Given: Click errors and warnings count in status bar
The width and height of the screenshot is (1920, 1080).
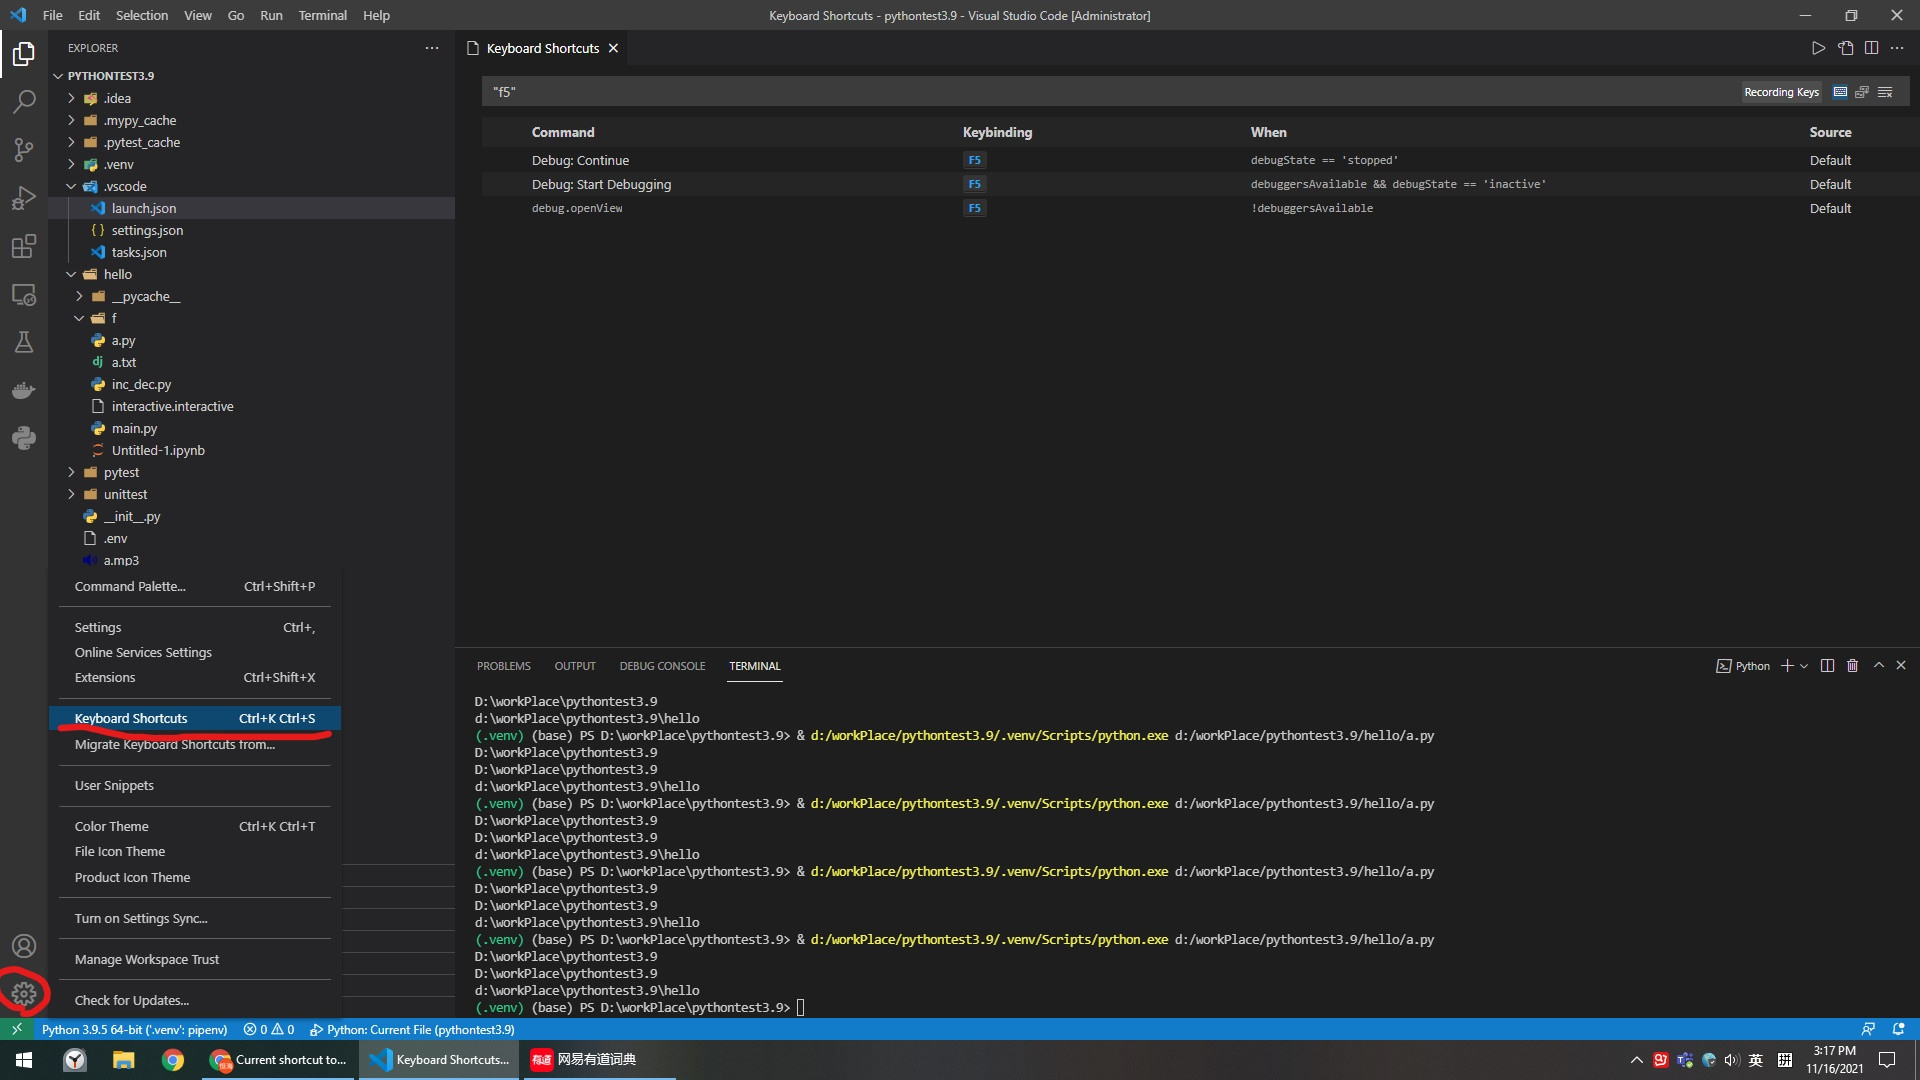Looking at the screenshot, I should [268, 1029].
